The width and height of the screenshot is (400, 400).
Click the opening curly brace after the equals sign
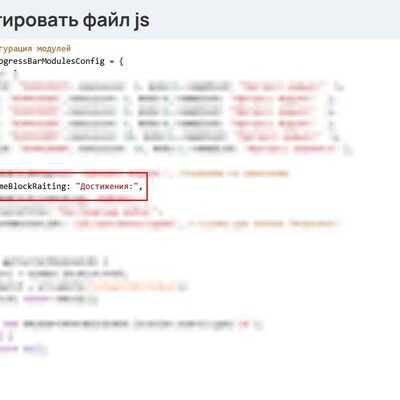pos(121,62)
